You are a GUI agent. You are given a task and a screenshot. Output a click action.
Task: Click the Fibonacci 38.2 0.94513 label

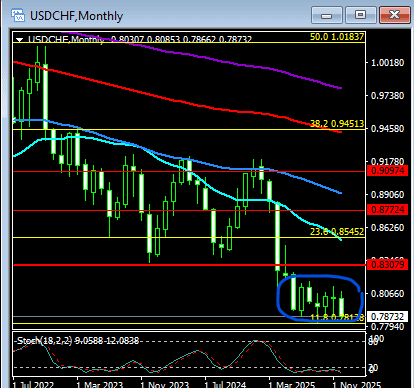(x=337, y=124)
